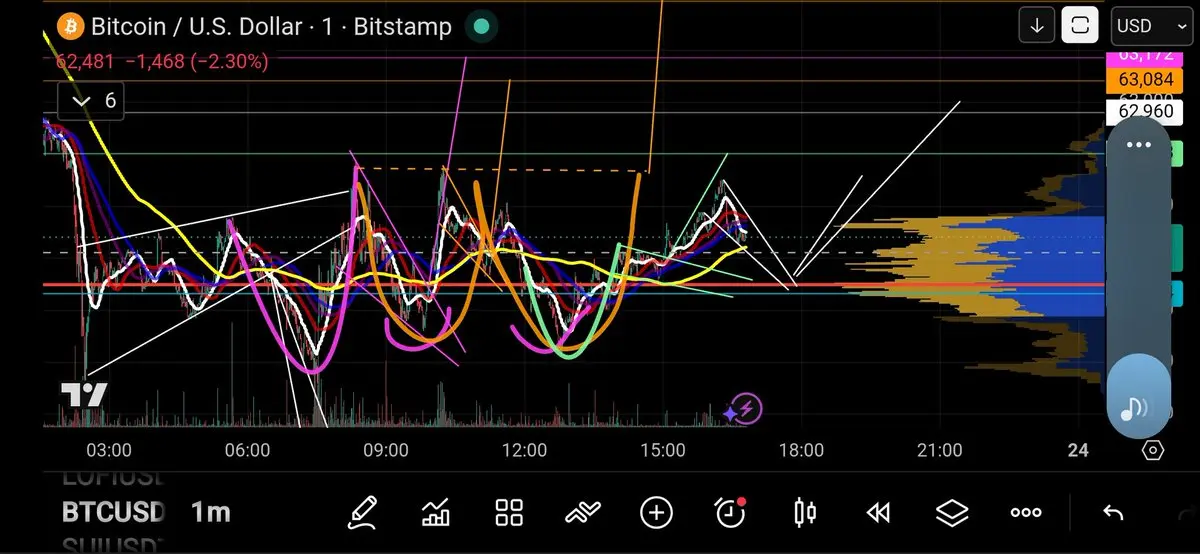
Task: Select the white 62,960 price label
Action: [1146, 111]
